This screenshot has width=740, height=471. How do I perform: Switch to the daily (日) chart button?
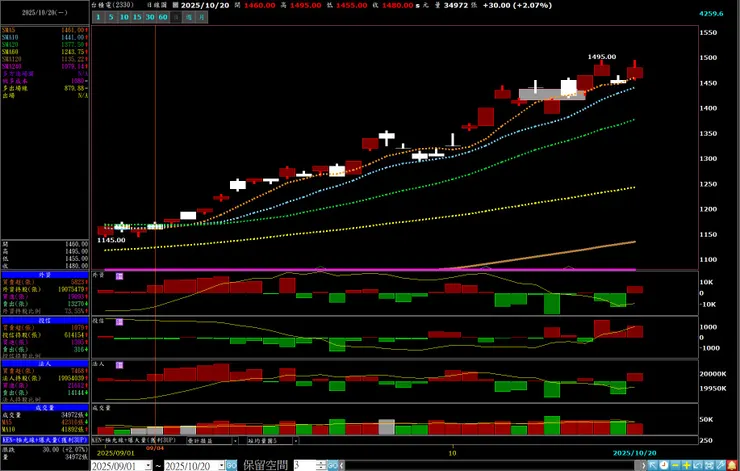(176, 17)
